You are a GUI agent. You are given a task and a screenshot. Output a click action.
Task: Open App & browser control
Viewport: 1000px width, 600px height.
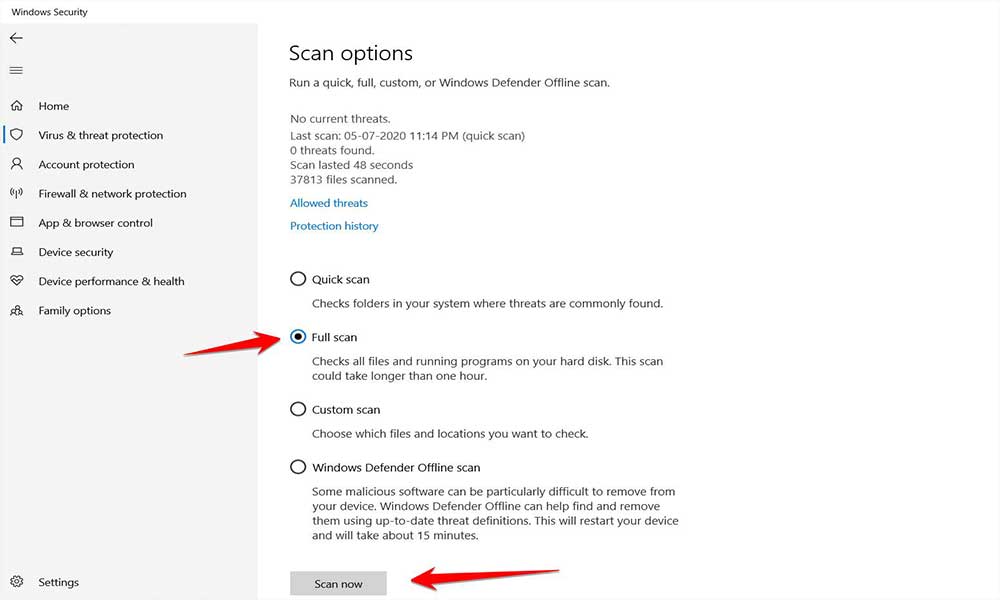click(96, 223)
